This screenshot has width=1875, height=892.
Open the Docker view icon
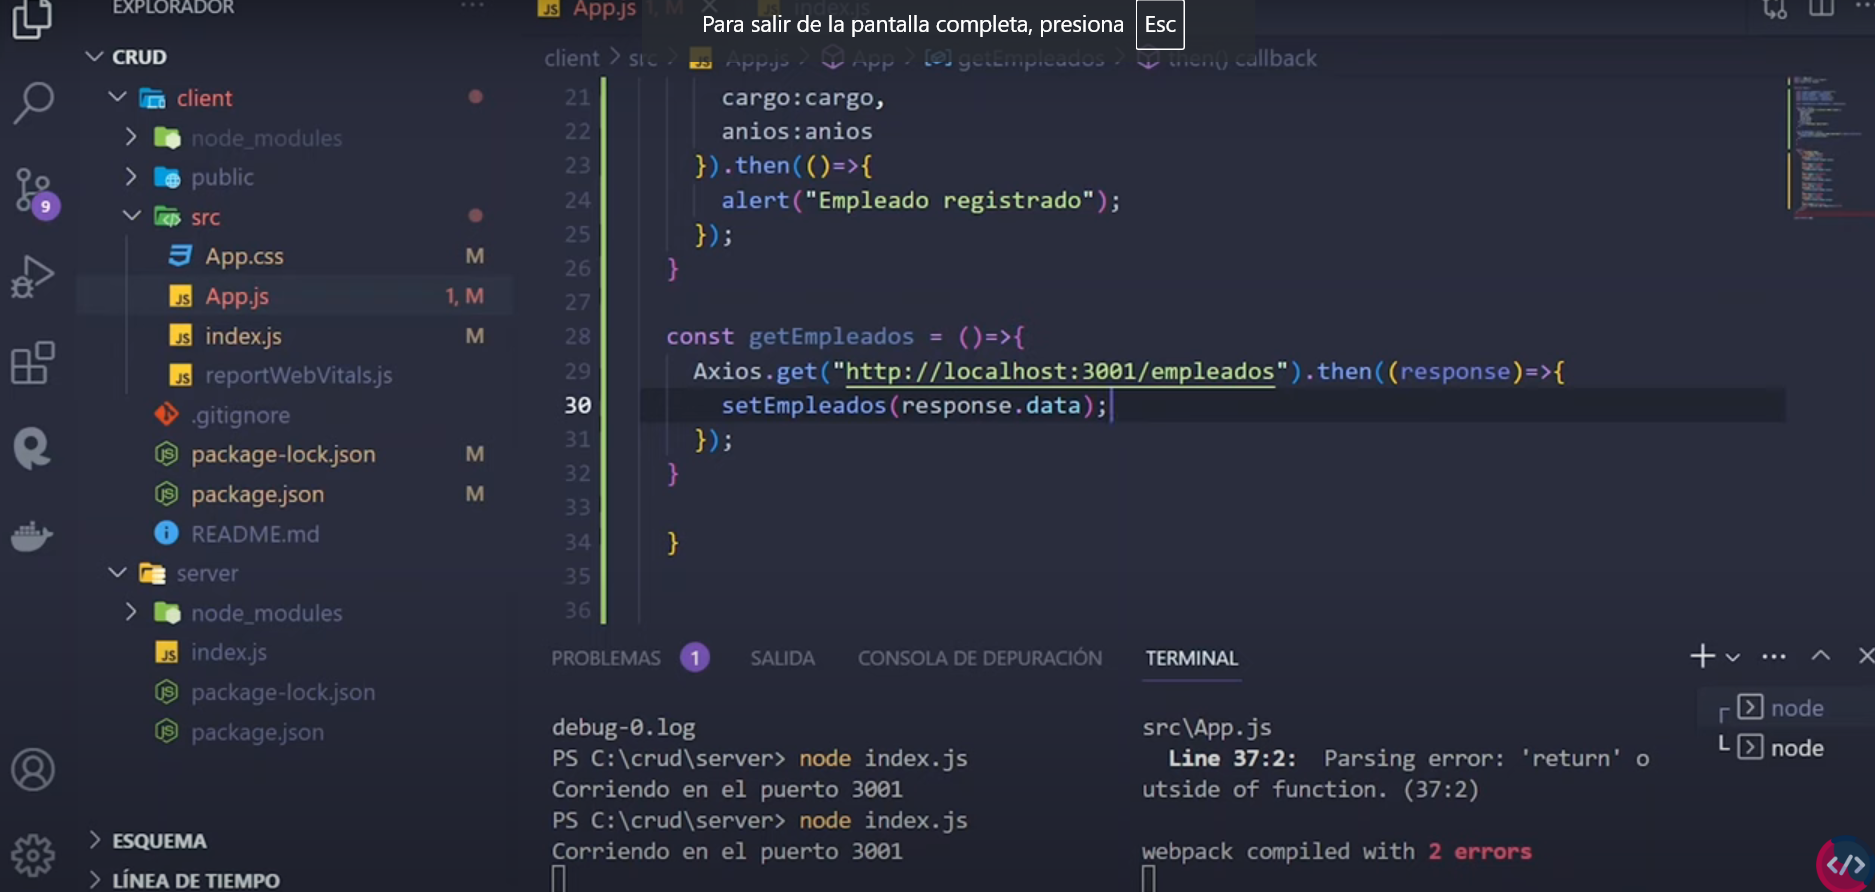coord(33,536)
